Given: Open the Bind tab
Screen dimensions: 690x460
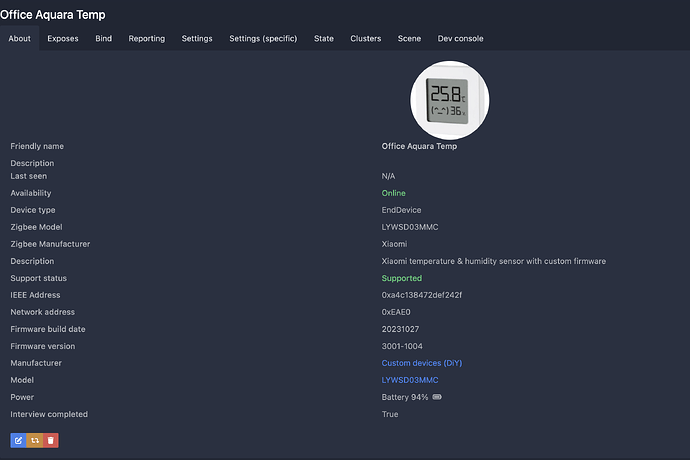Looking at the screenshot, I should [104, 38].
